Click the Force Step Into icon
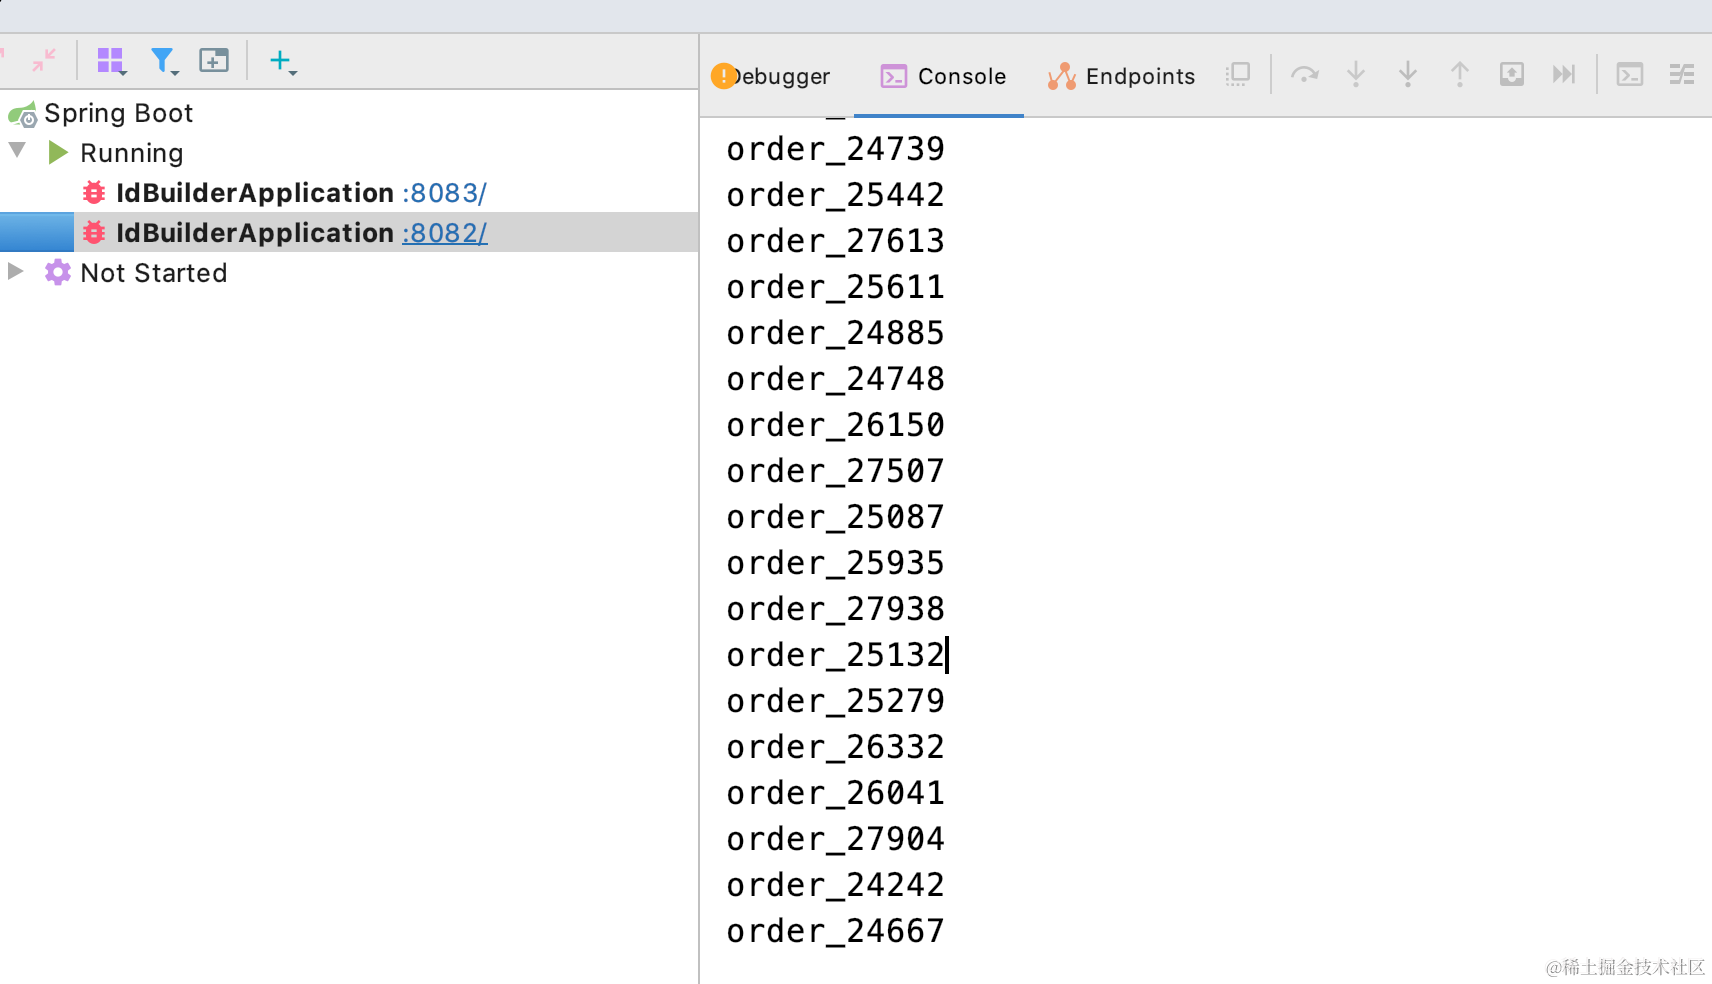This screenshot has width=1712, height=984. [x=1408, y=74]
